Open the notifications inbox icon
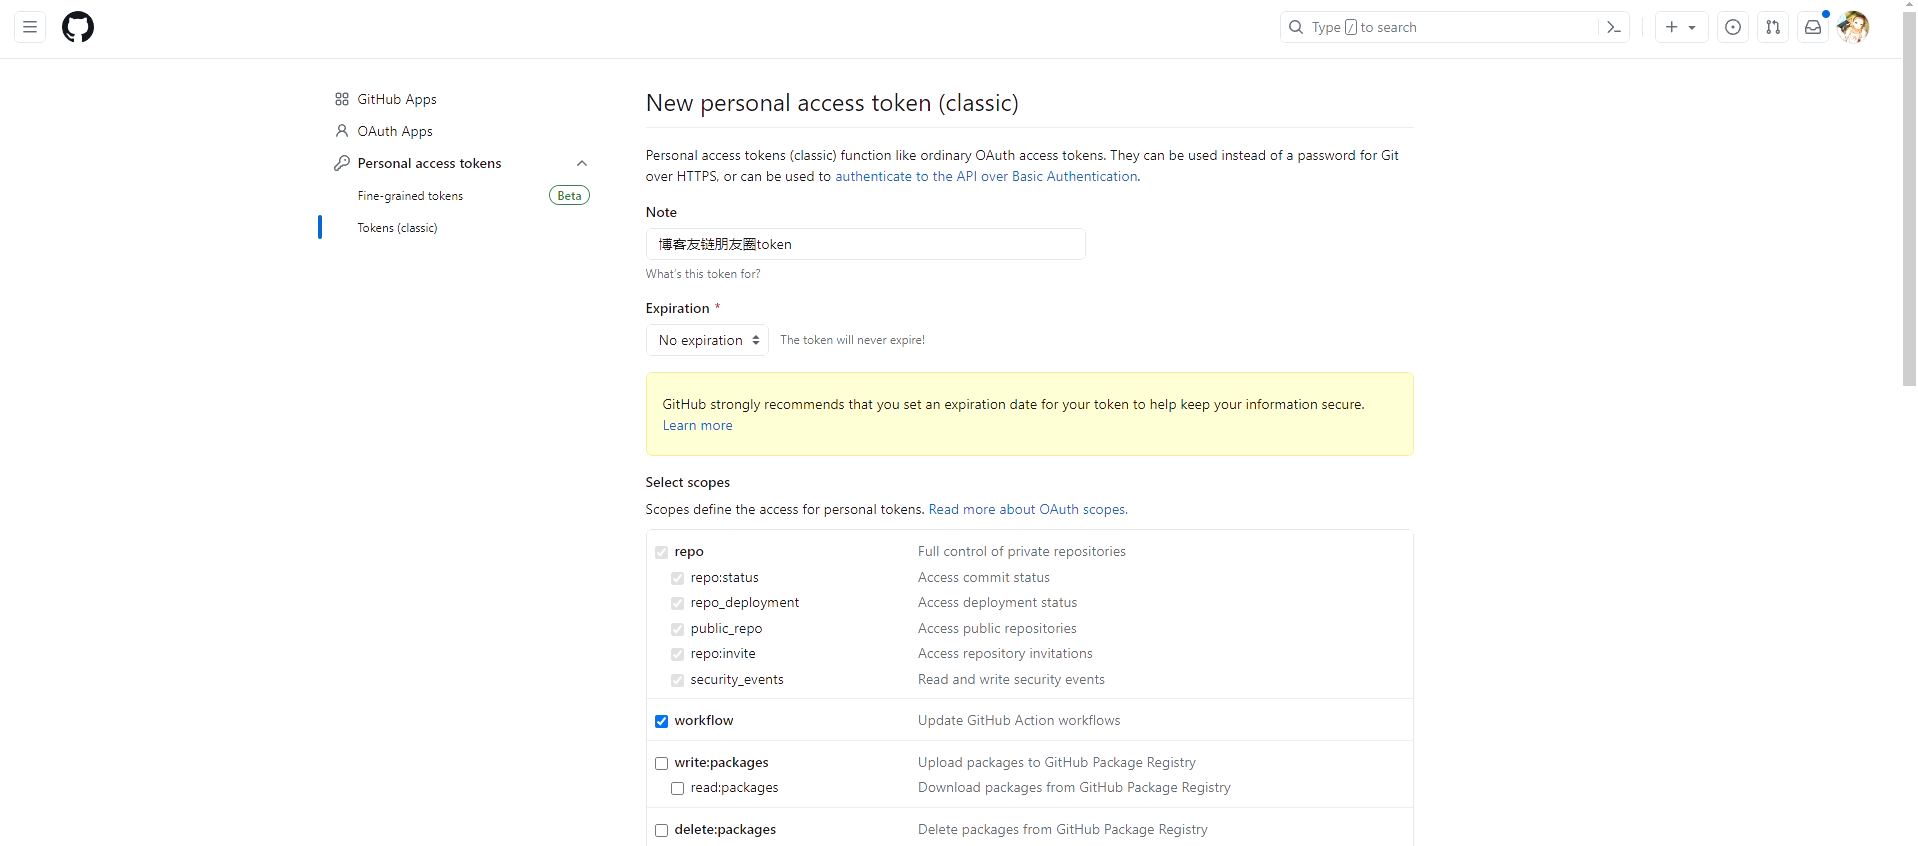1918x846 pixels. coord(1812,27)
